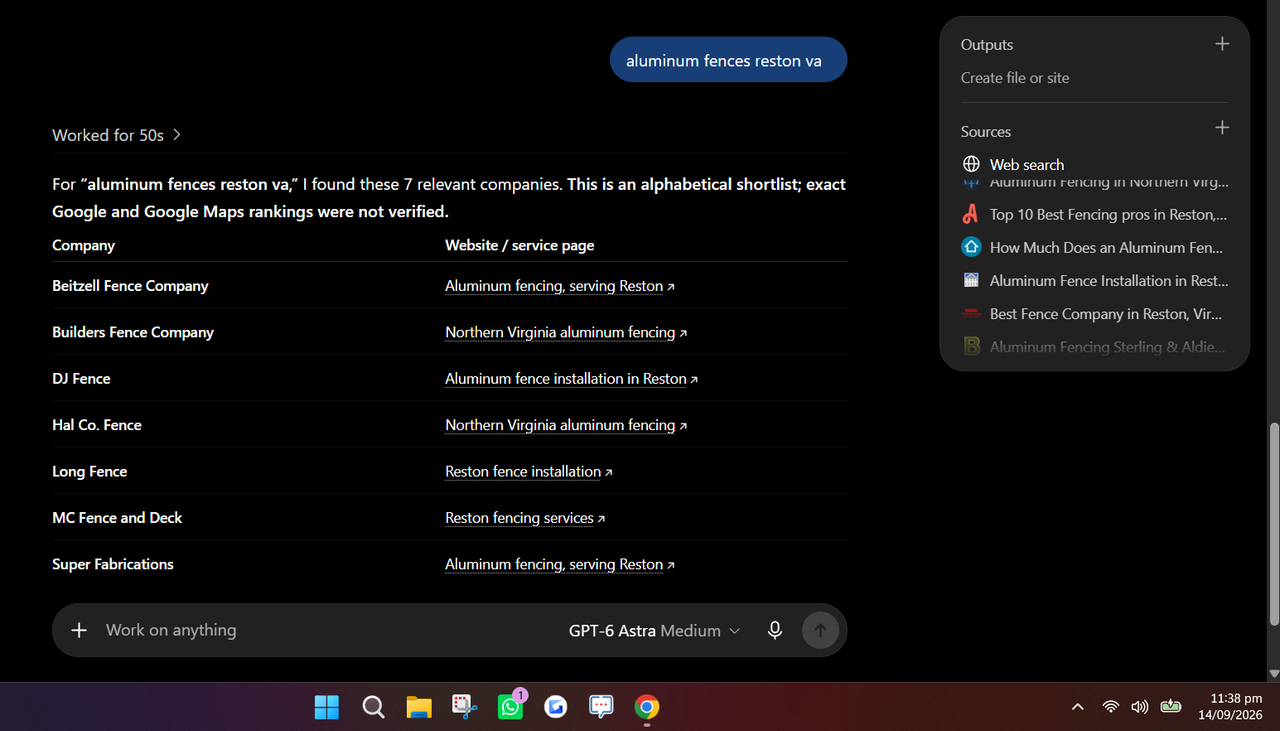Click the Wi-Fi icon in system tray

[1110, 706]
